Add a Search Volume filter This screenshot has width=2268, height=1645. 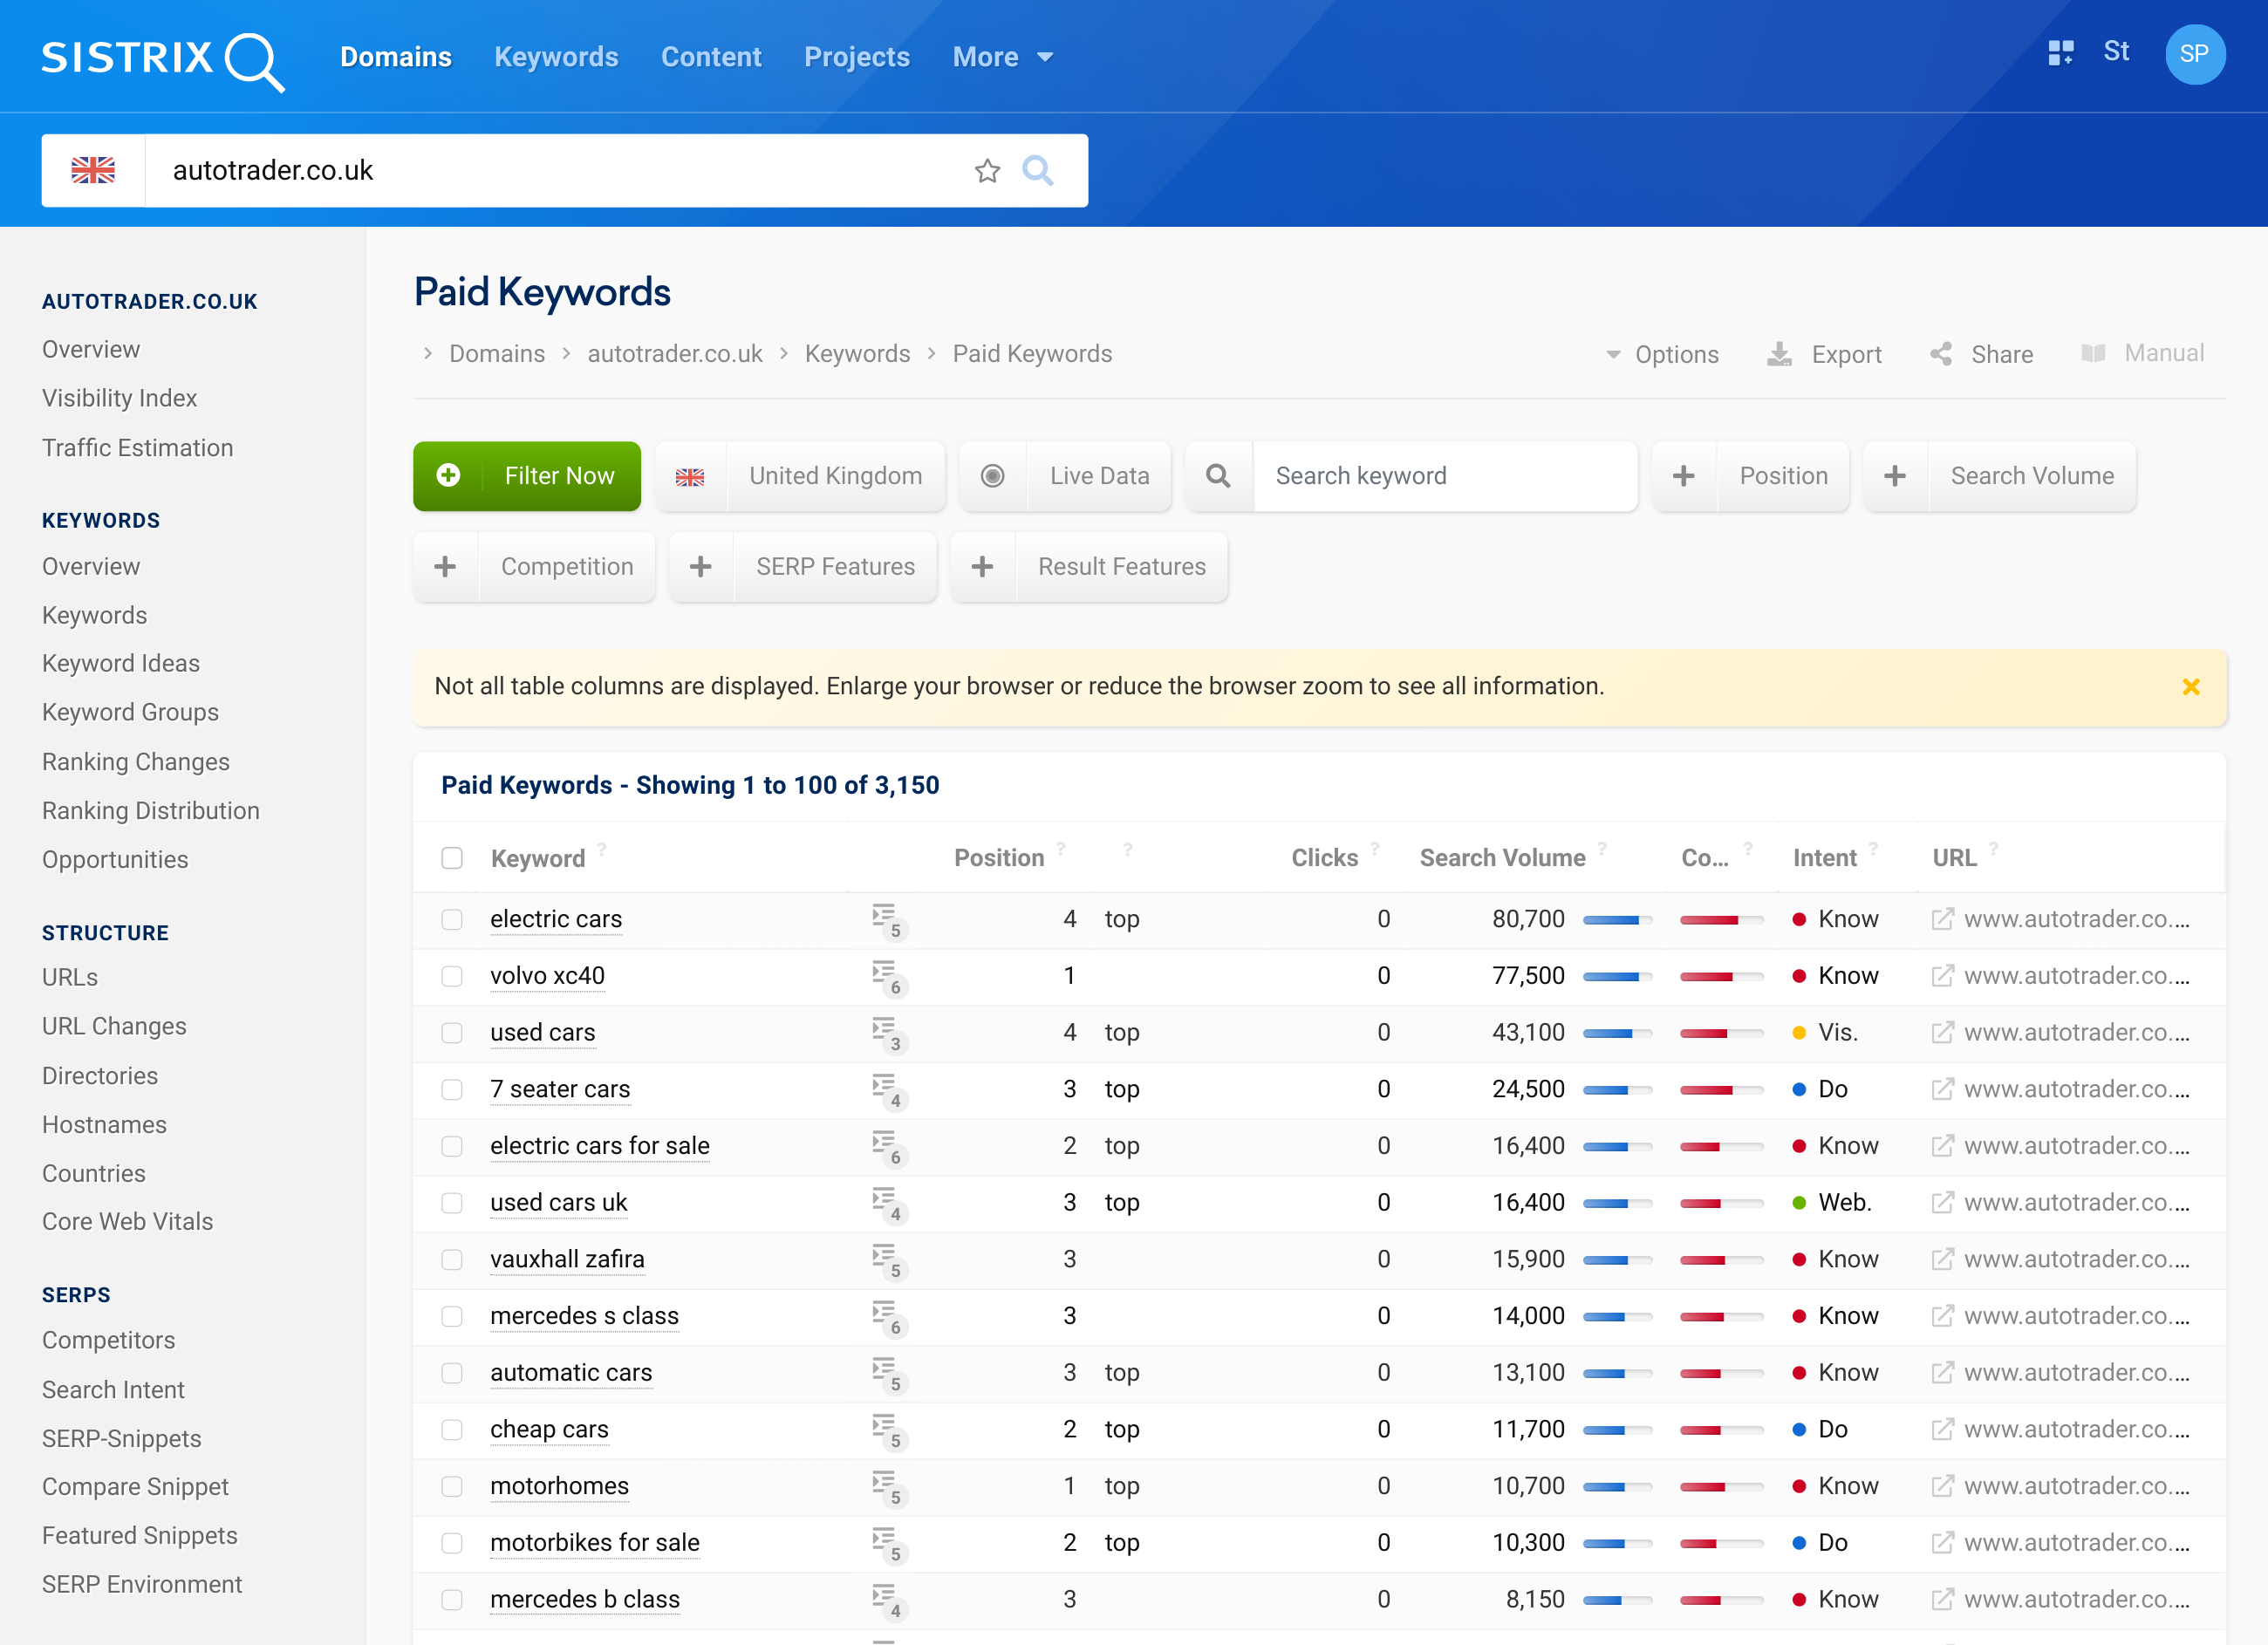click(1999, 476)
